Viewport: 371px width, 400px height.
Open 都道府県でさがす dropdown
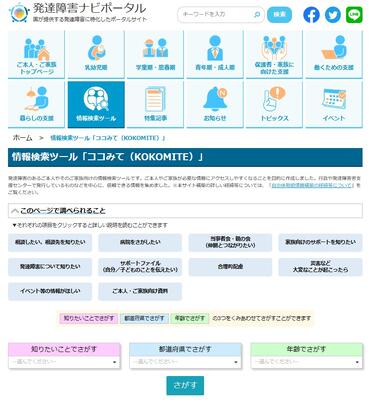pyautogui.click(x=185, y=362)
